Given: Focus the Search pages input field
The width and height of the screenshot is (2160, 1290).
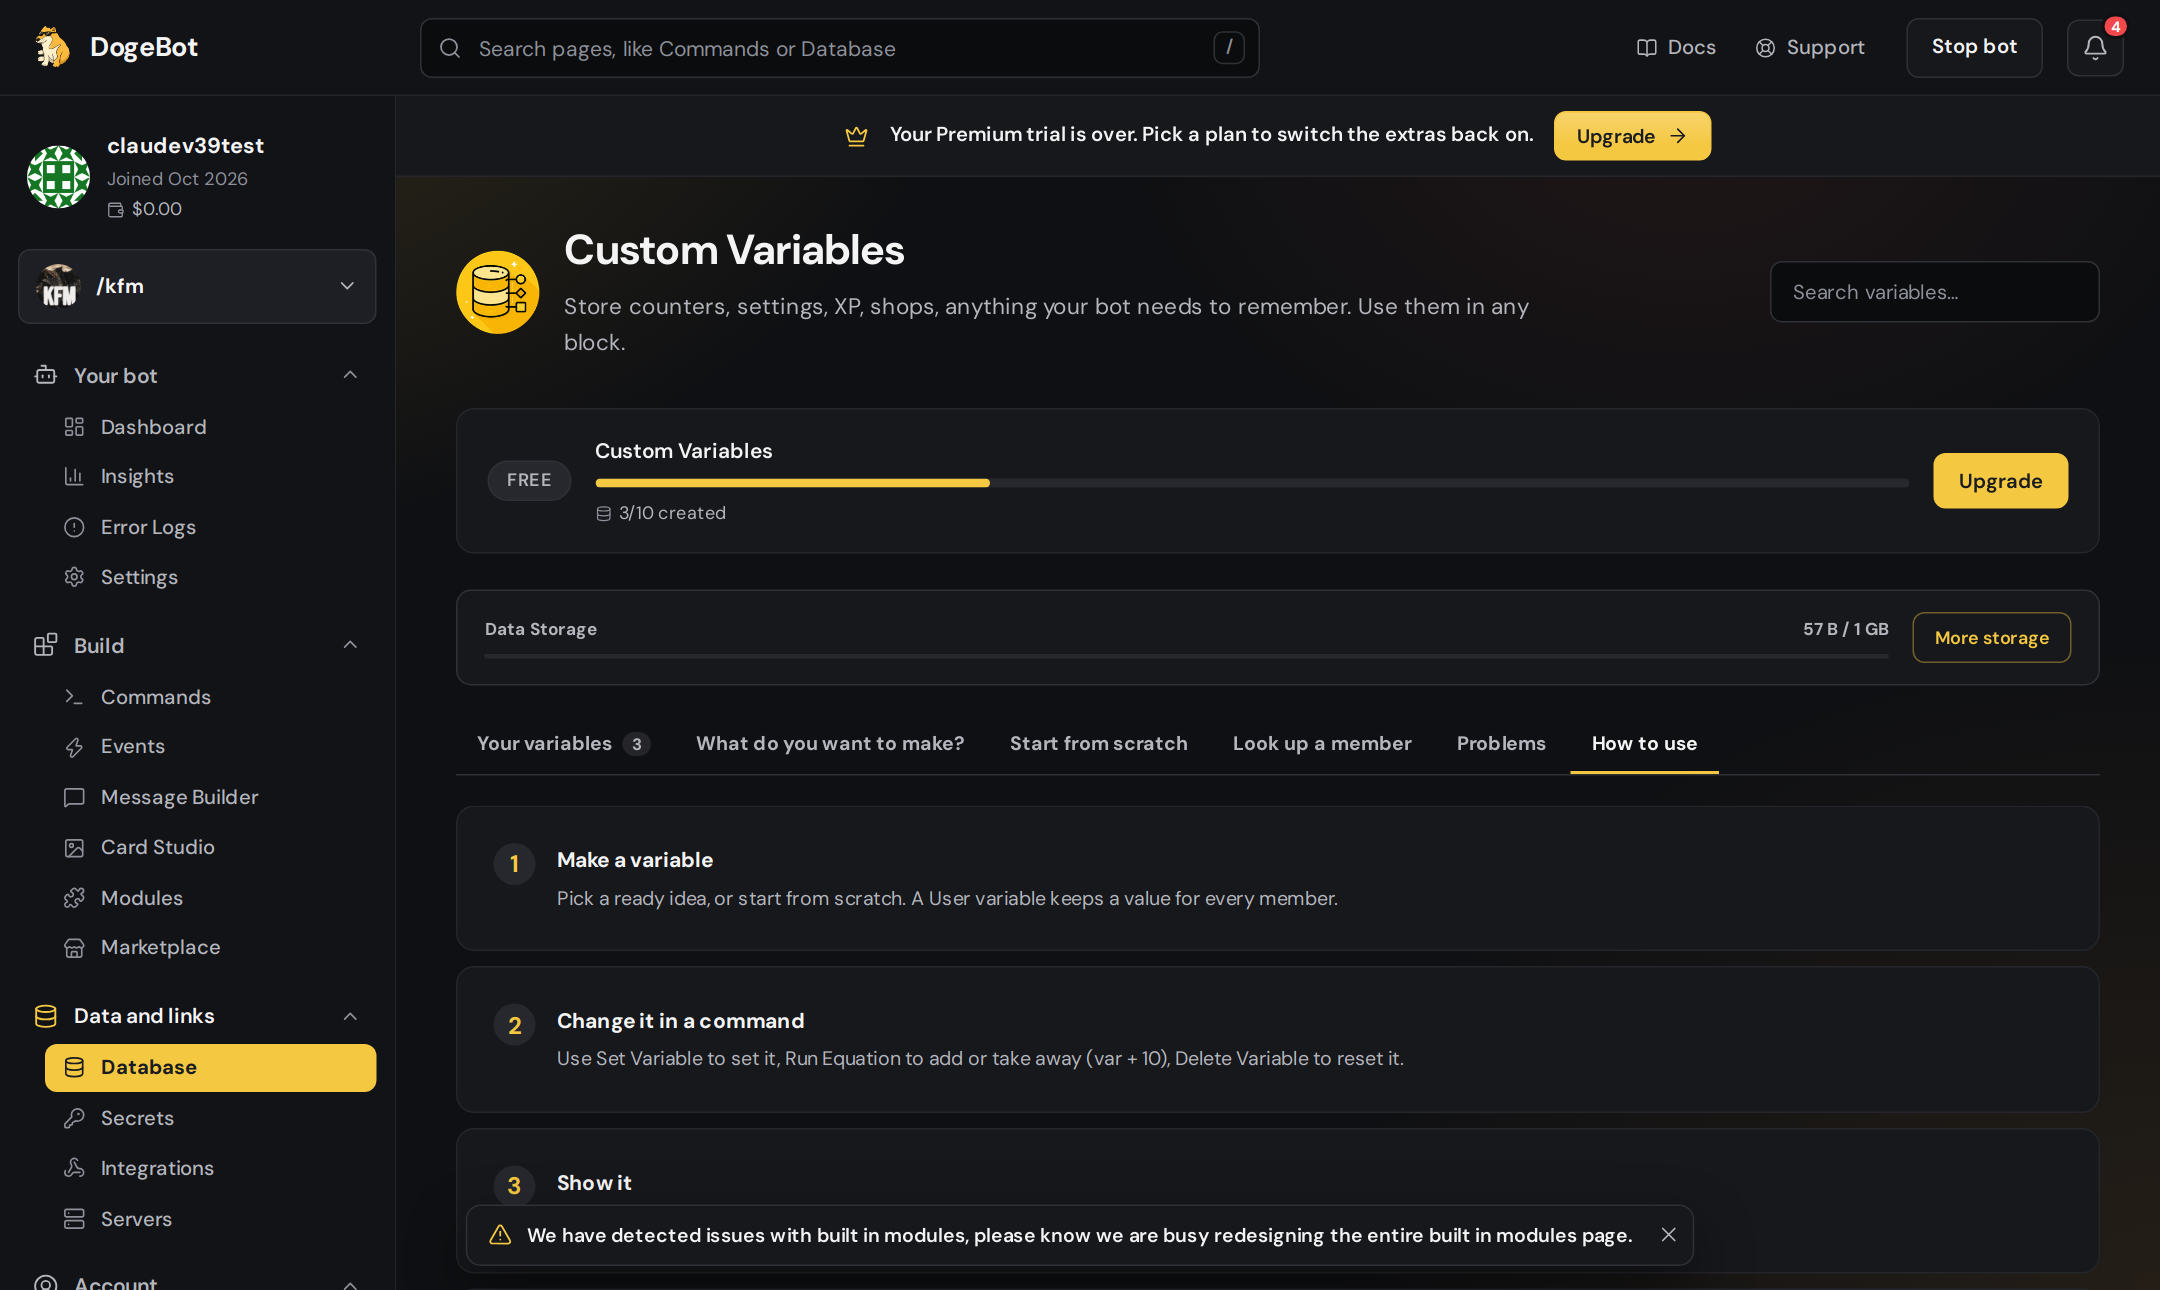Looking at the screenshot, I should point(839,48).
